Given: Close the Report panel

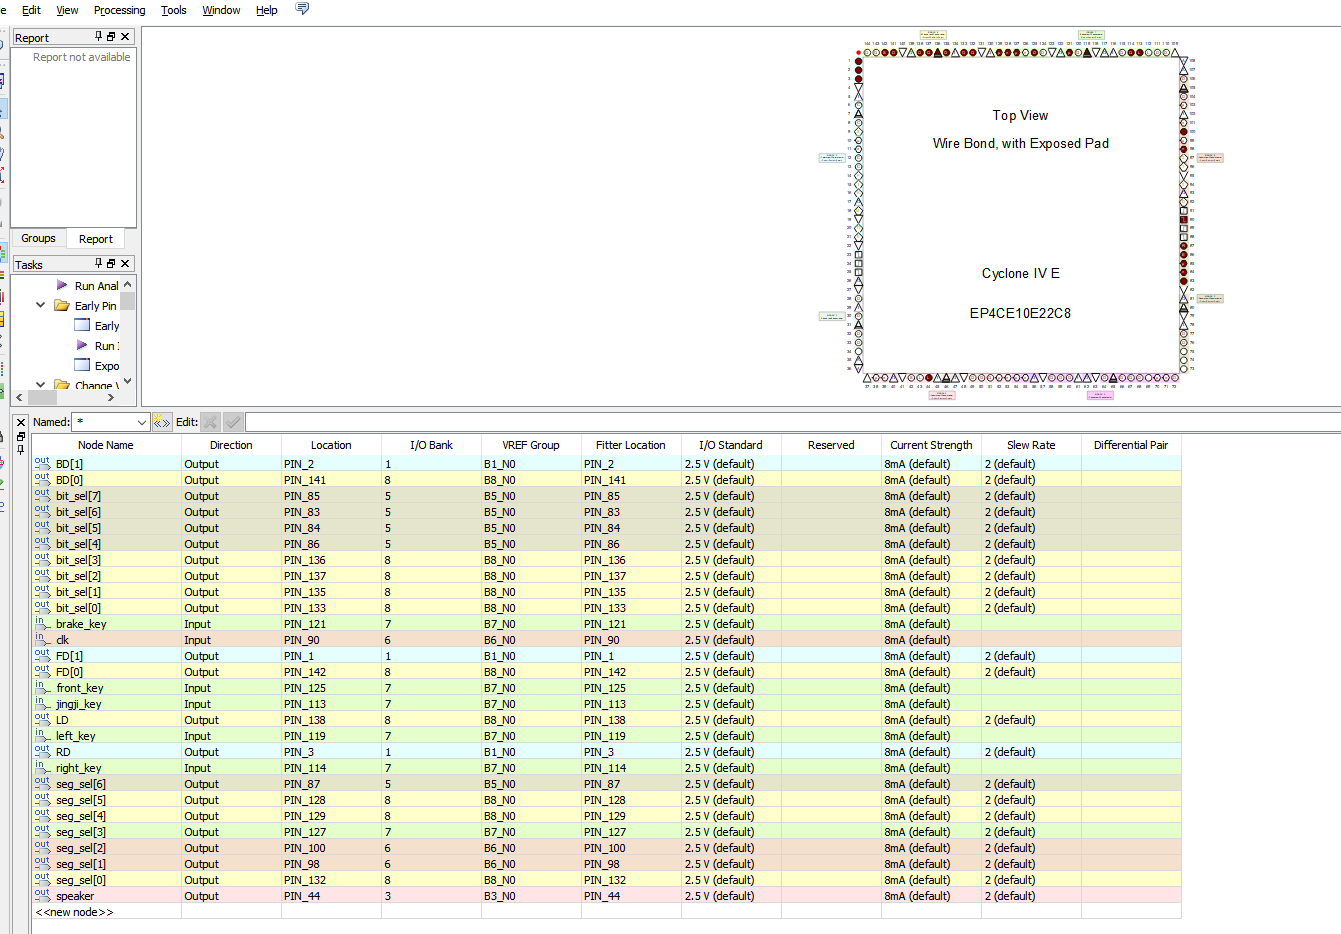Looking at the screenshot, I should 125,36.
